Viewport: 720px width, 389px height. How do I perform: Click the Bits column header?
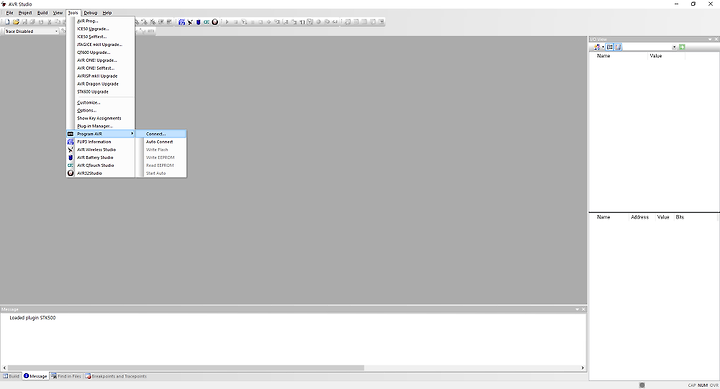coord(680,217)
